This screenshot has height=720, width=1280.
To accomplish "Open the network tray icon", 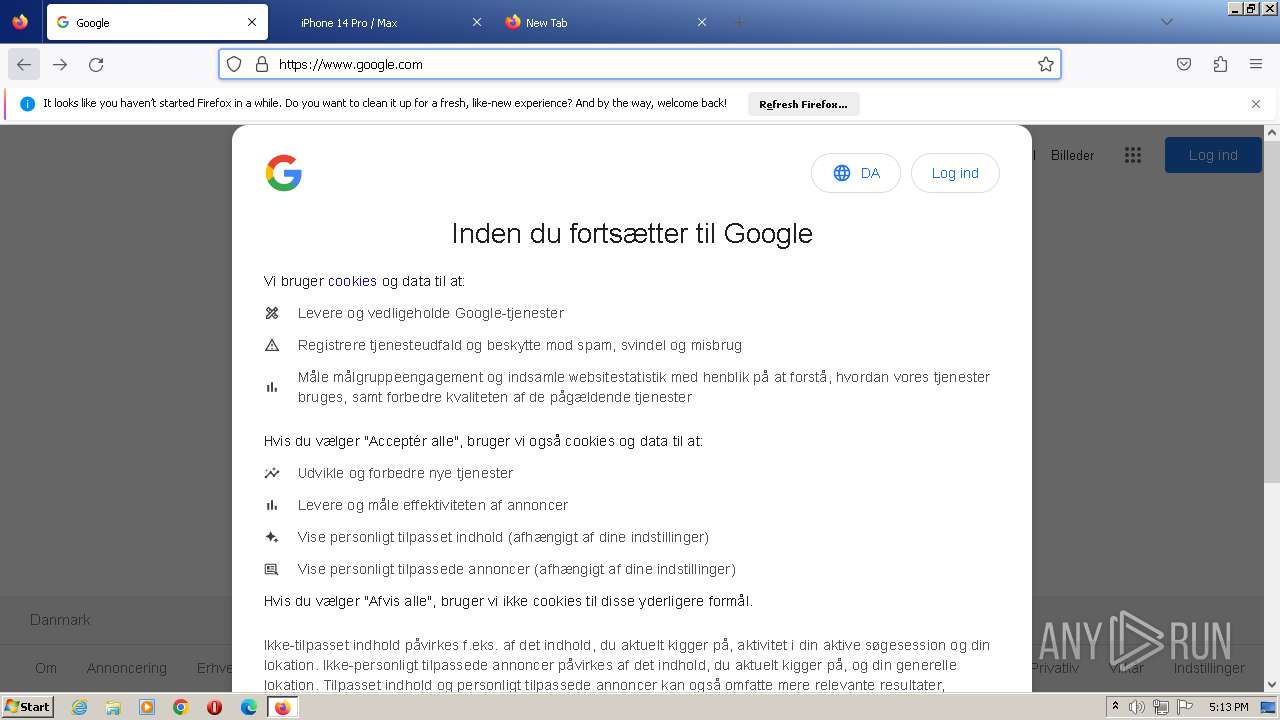I will pyautogui.click(x=1160, y=707).
